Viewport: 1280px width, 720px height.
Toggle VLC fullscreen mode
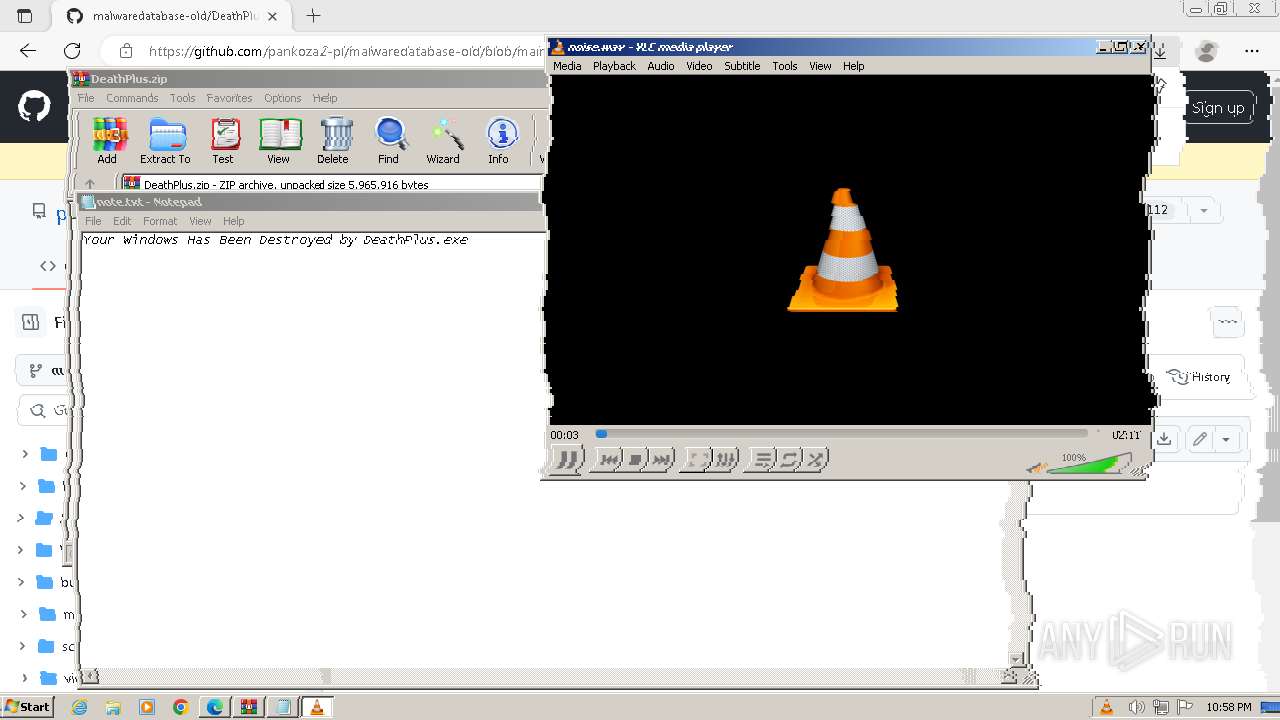(x=698, y=459)
